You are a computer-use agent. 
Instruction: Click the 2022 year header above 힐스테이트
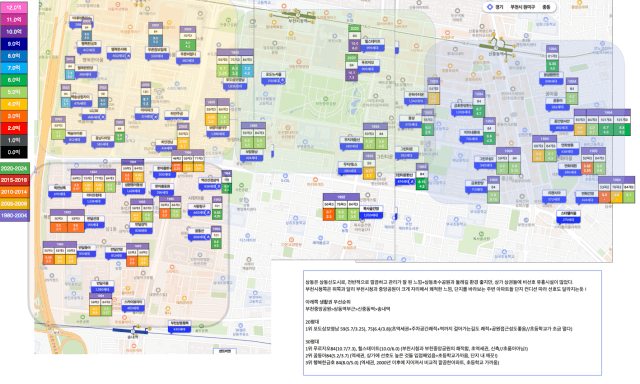(354, 28)
